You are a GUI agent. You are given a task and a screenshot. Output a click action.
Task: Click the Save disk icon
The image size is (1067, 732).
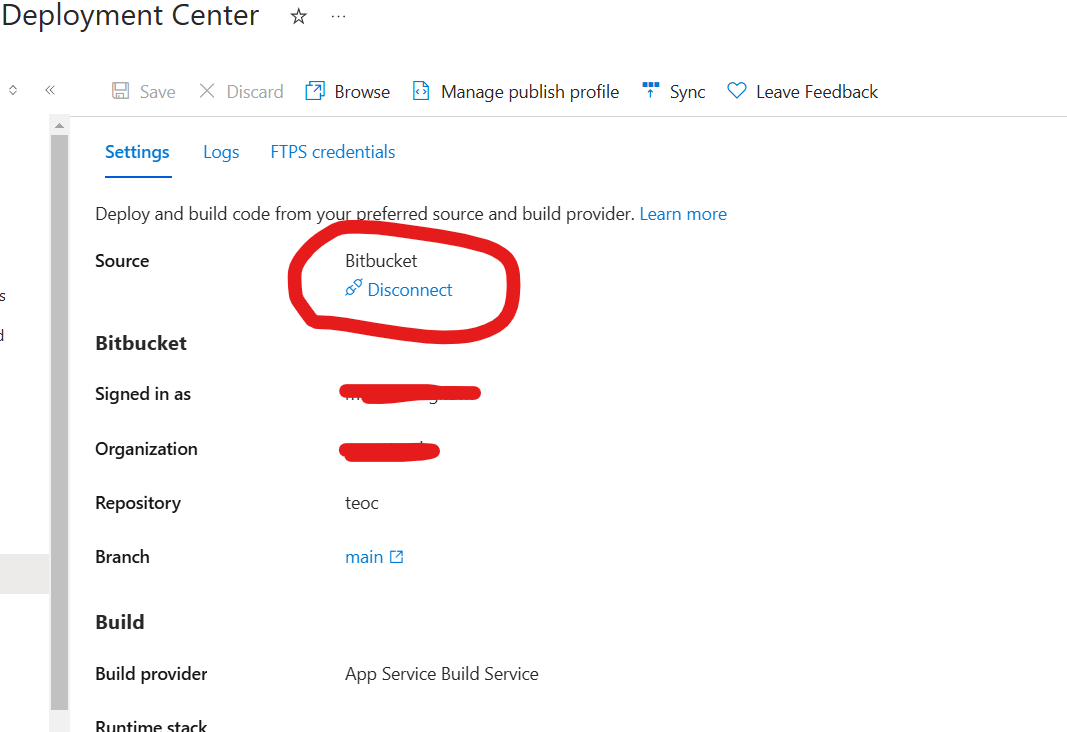pos(120,91)
